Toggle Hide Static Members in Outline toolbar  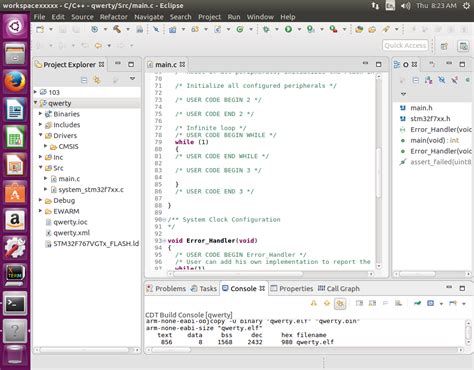click(x=454, y=80)
